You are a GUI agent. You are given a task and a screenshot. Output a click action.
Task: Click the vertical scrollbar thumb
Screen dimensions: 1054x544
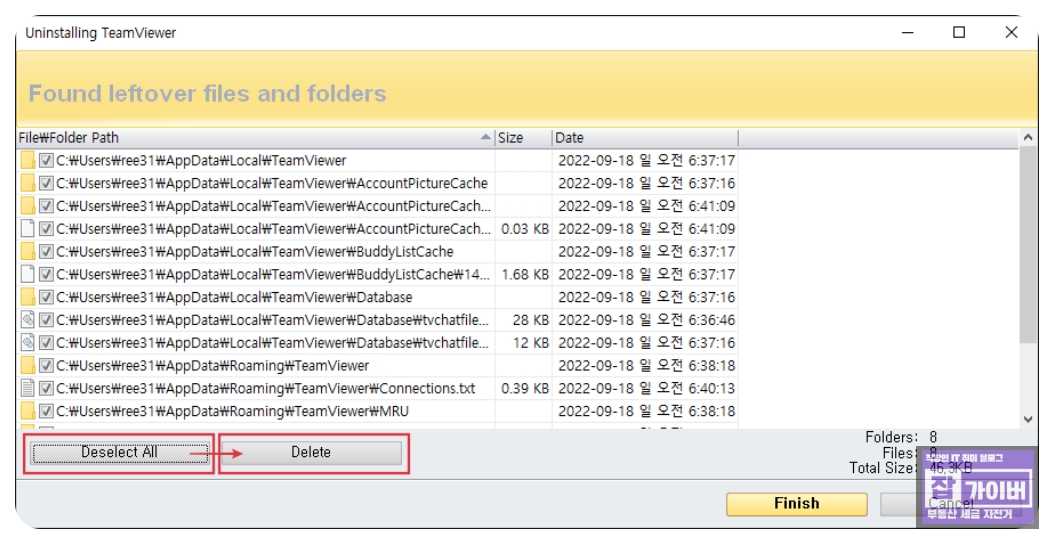[1028, 245]
